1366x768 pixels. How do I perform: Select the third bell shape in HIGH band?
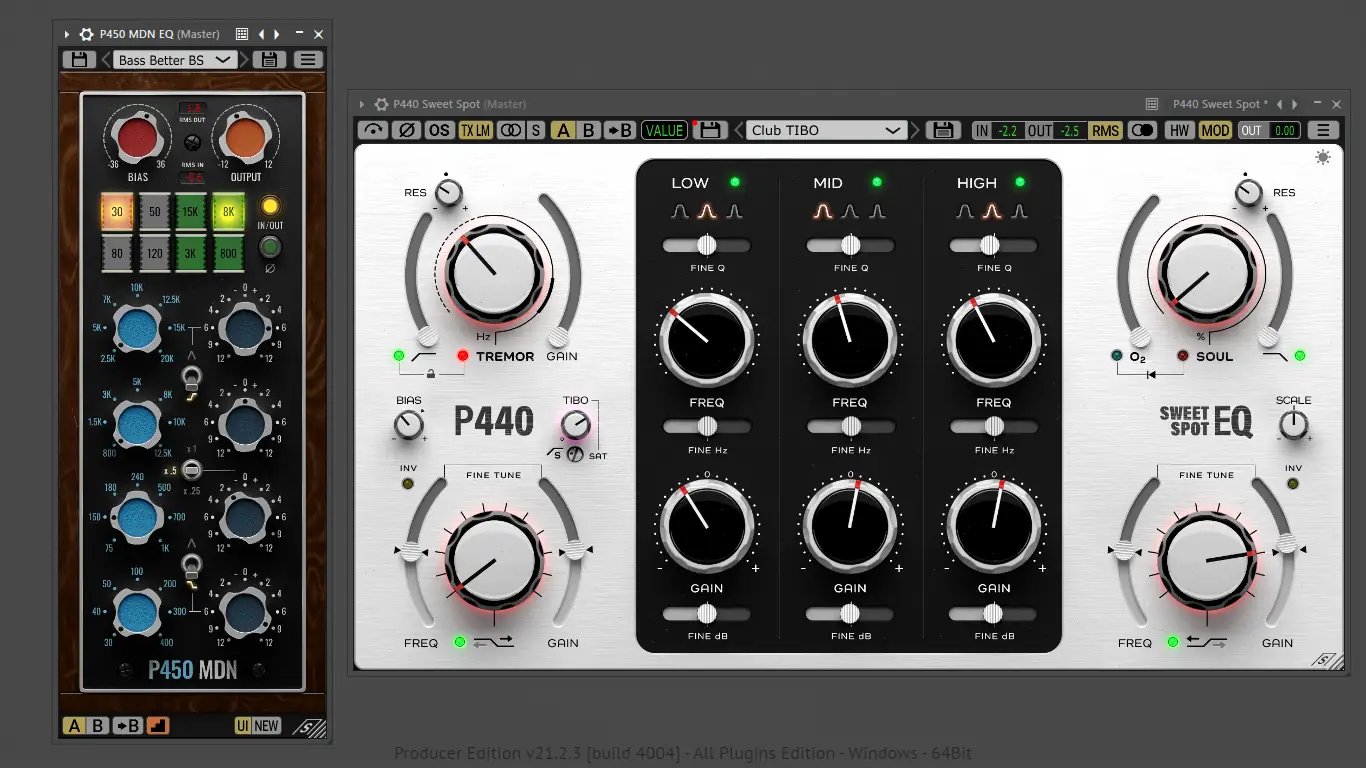click(1019, 211)
